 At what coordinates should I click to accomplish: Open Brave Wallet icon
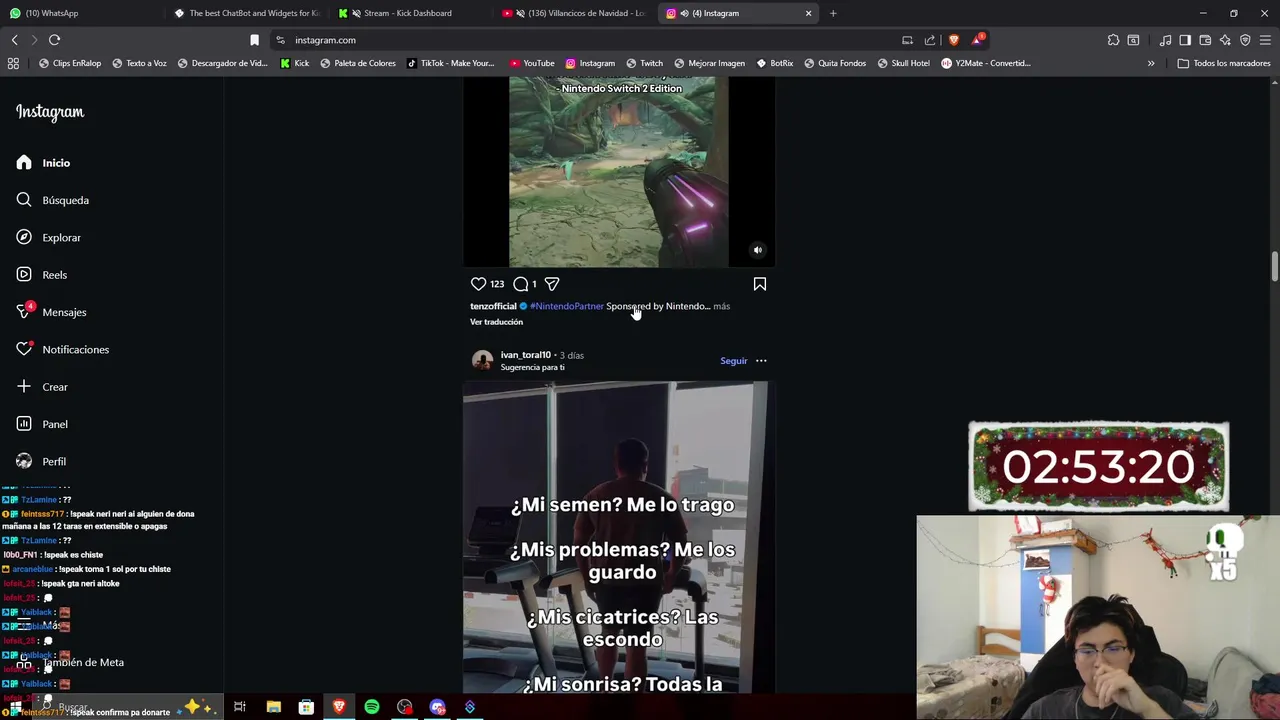pyautogui.click(x=1205, y=40)
